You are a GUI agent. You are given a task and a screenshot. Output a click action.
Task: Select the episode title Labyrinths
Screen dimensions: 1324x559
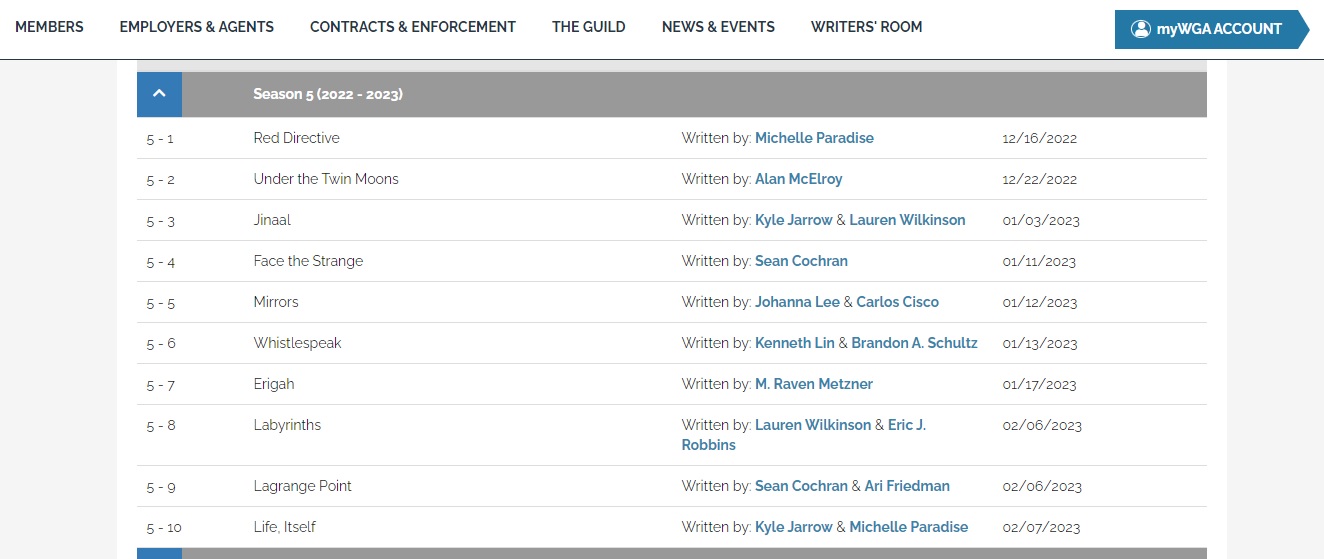click(287, 425)
